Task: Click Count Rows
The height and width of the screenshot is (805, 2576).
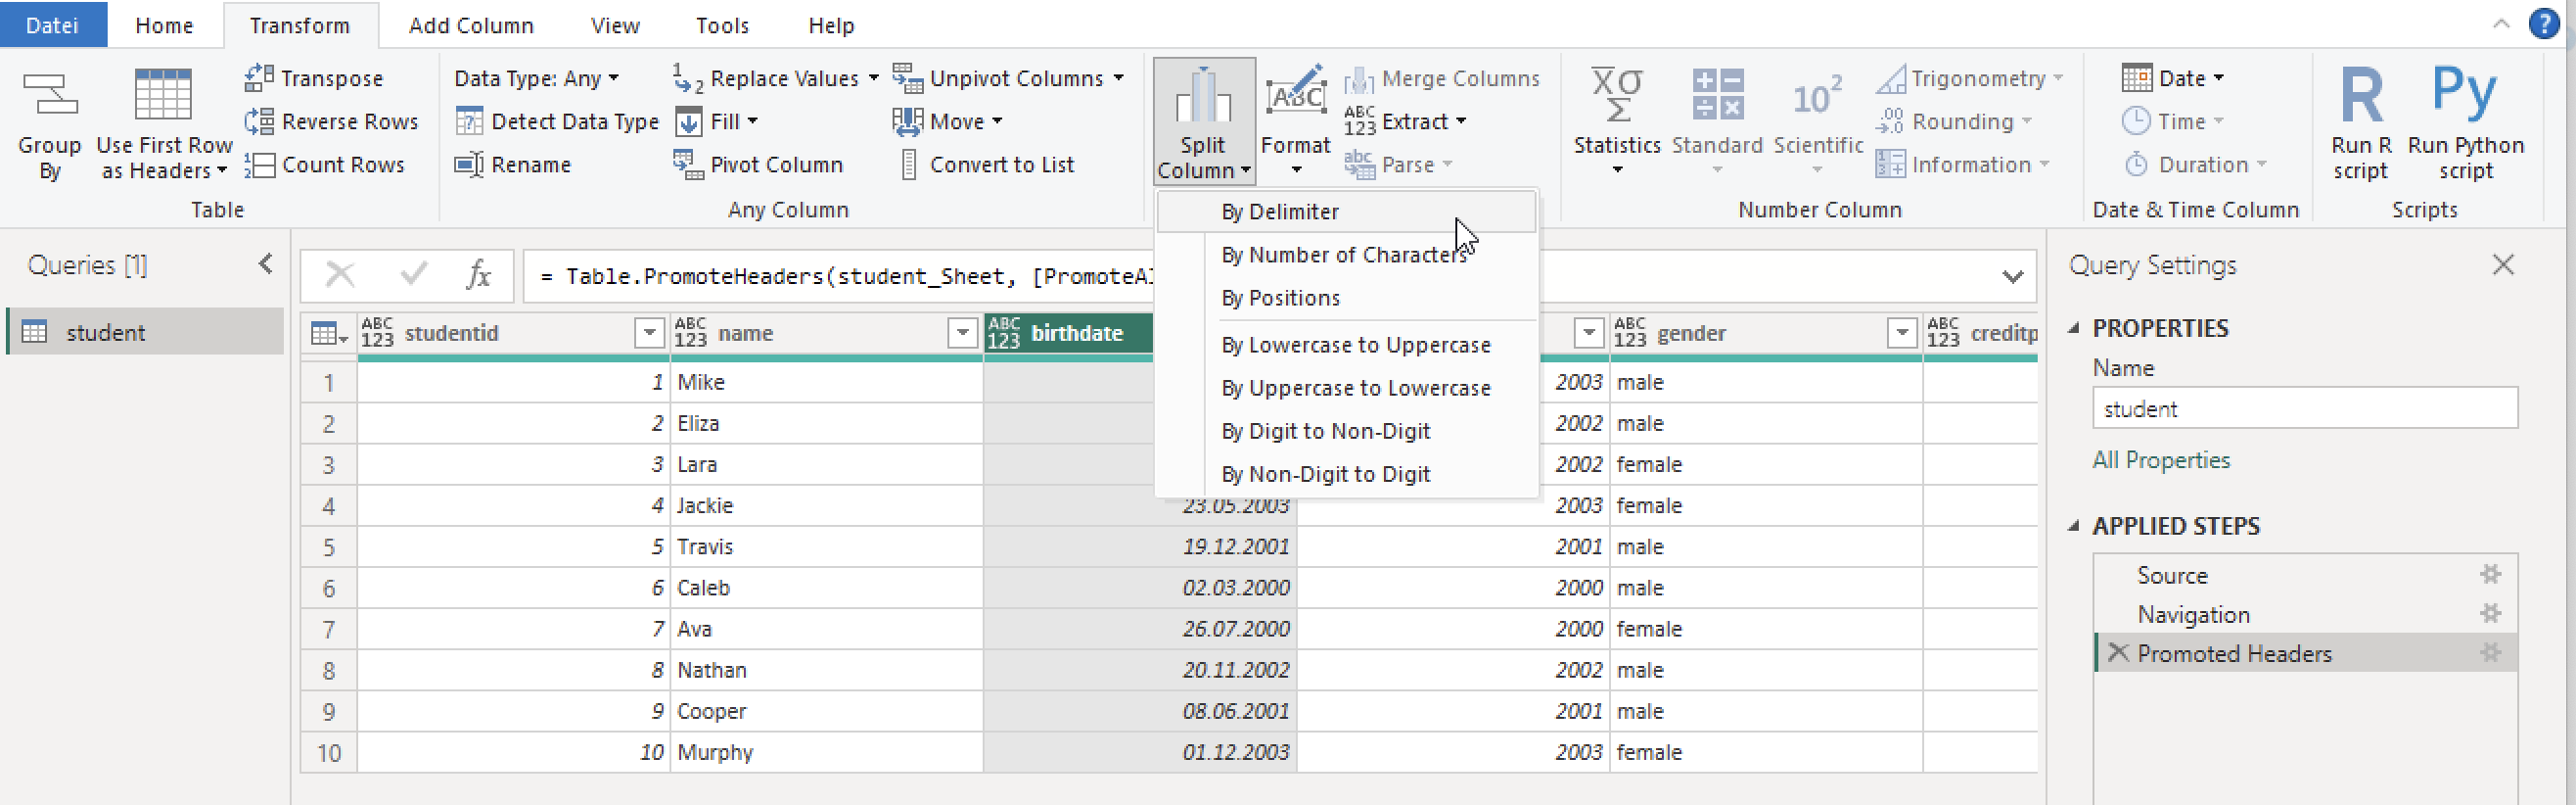Action: (x=324, y=164)
